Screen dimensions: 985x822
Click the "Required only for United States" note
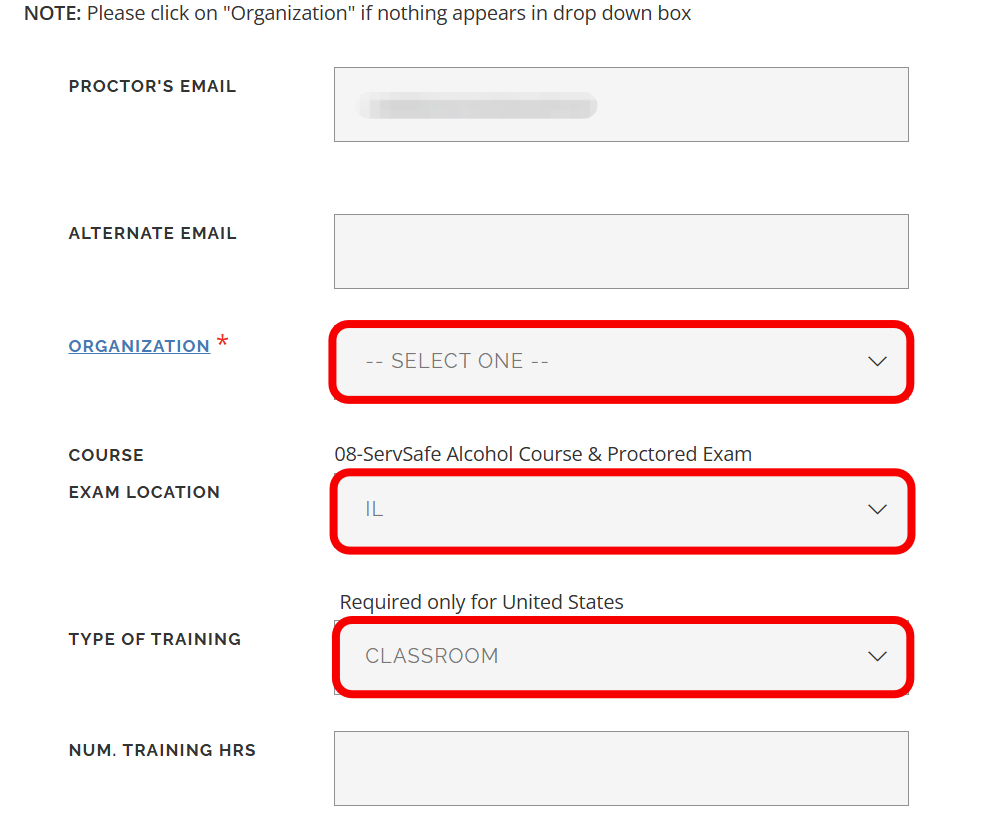pyautogui.click(x=481, y=602)
